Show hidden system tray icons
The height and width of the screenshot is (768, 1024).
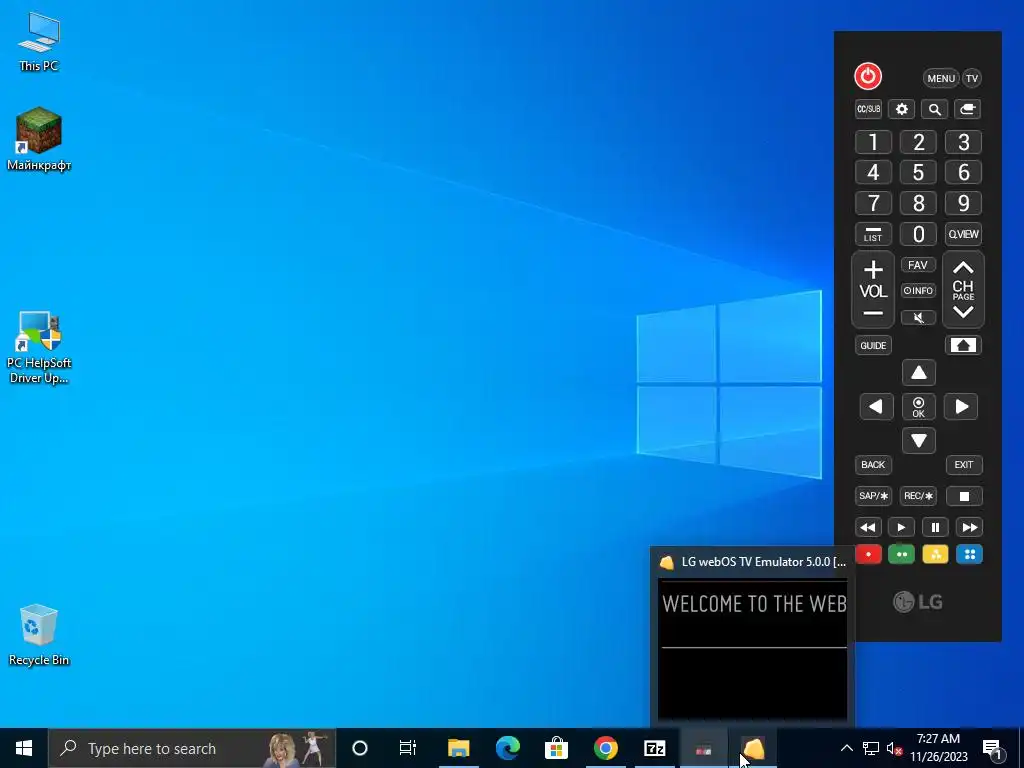click(x=846, y=748)
